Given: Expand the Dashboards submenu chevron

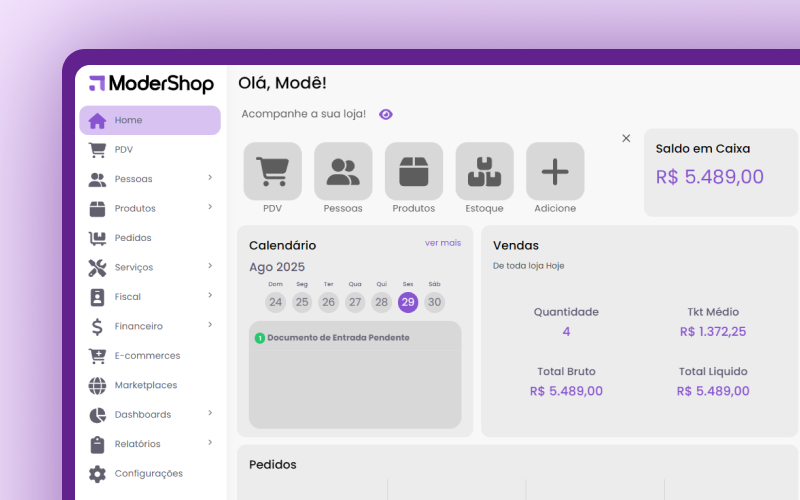Looking at the screenshot, I should click(210, 413).
